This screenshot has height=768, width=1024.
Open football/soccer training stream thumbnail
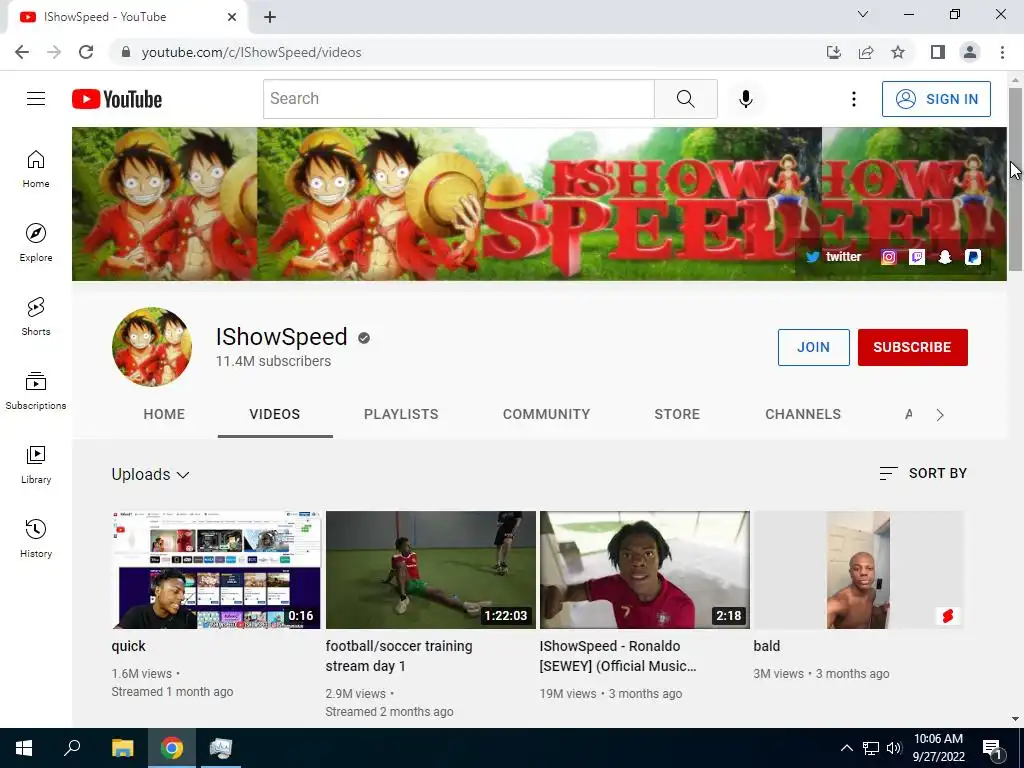coord(430,570)
